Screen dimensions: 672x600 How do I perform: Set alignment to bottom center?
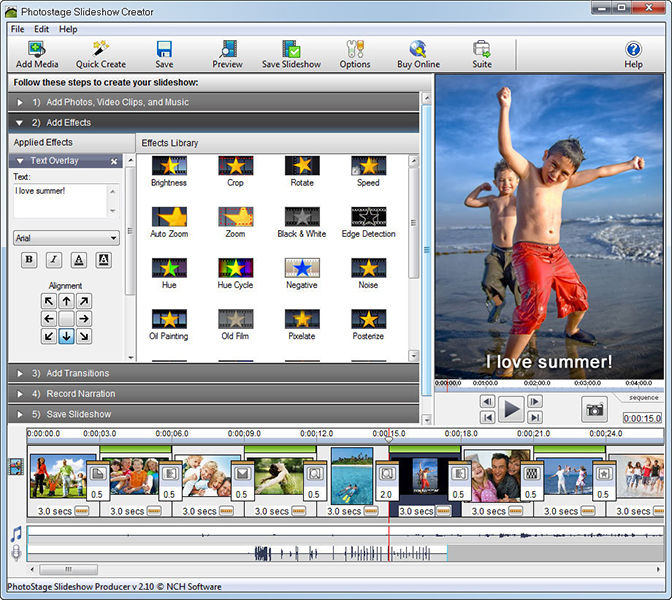[66, 336]
